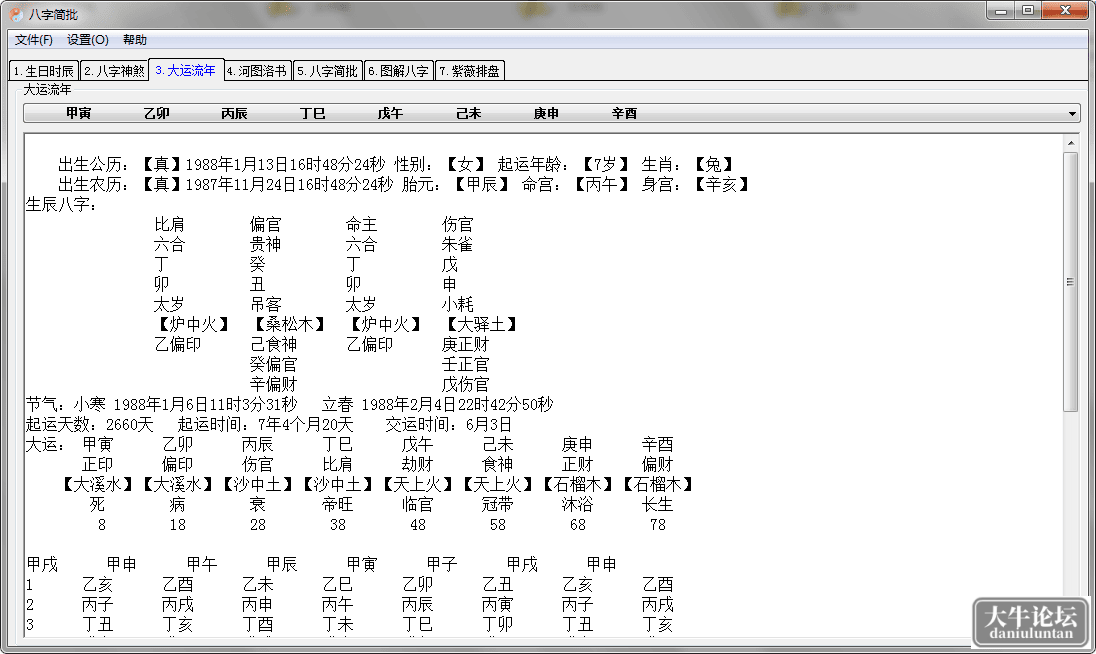Click the 起运天数：2660天 text
Viewport: 1096px width, 654px height.
pos(89,425)
